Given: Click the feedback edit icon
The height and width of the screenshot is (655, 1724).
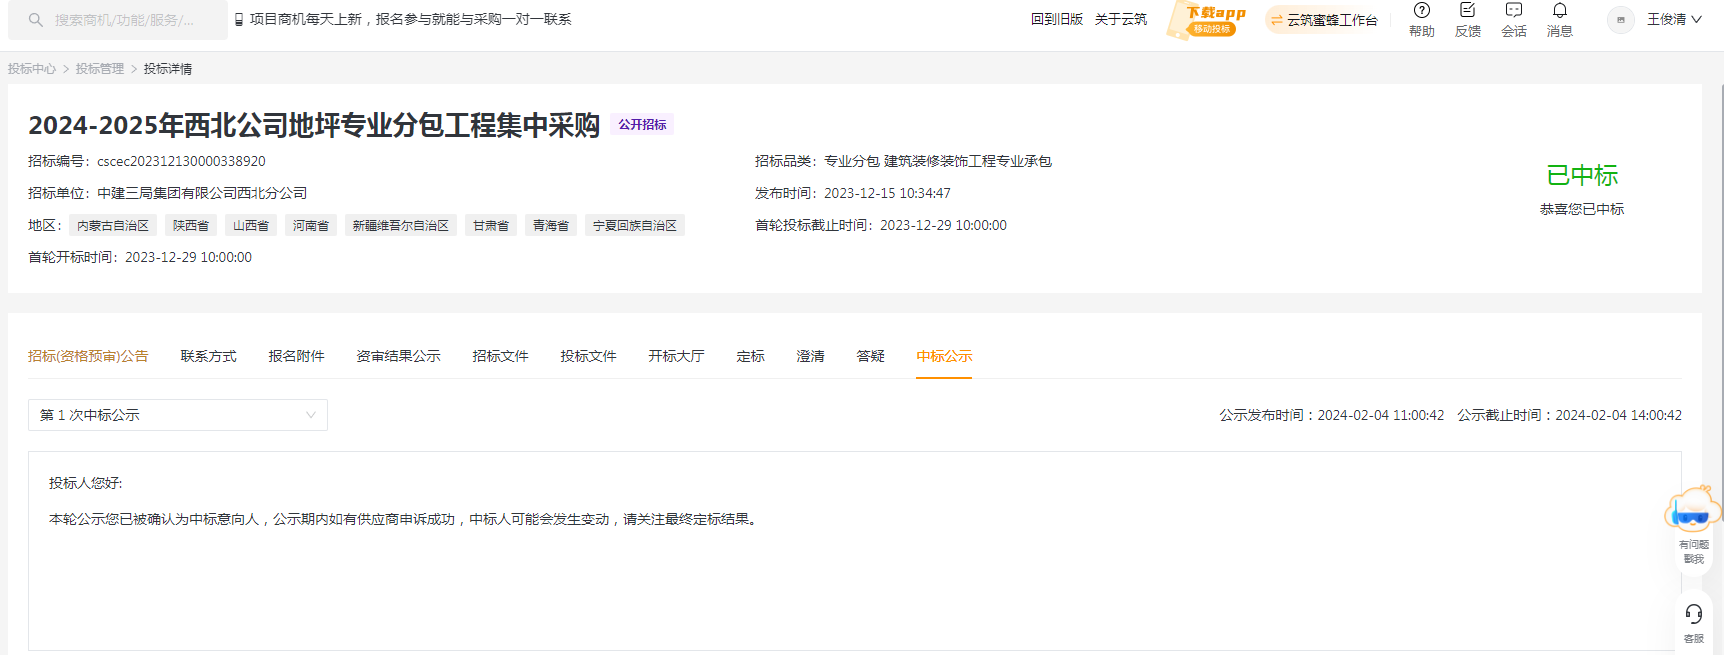Looking at the screenshot, I should pos(1467,11).
